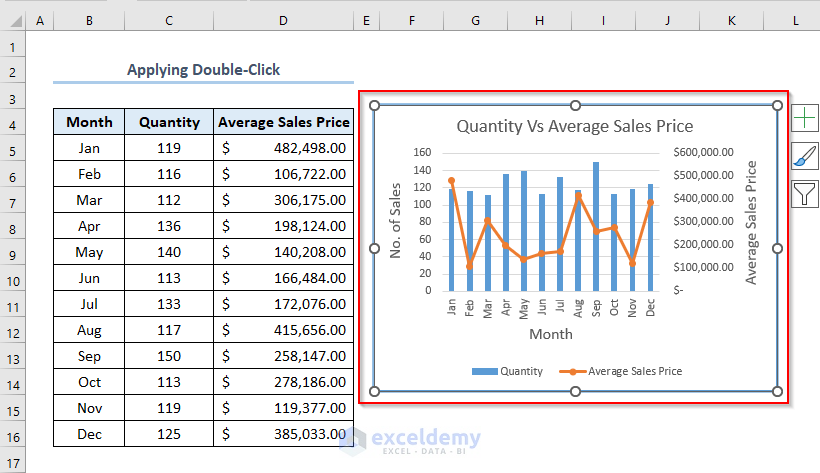Viewport: 820px width, 473px height.
Task: Select the chart's bottom-left resize handle
Action: click(x=374, y=391)
